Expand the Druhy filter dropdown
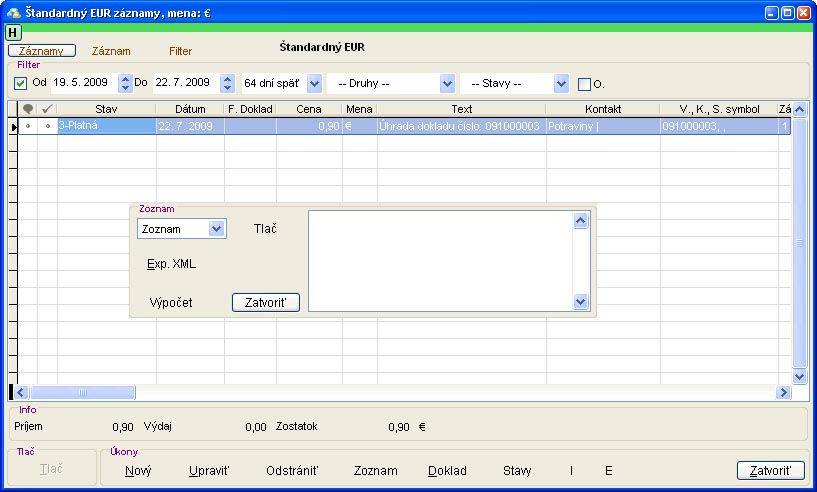Viewport: 817px width, 492px height. [447, 83]
